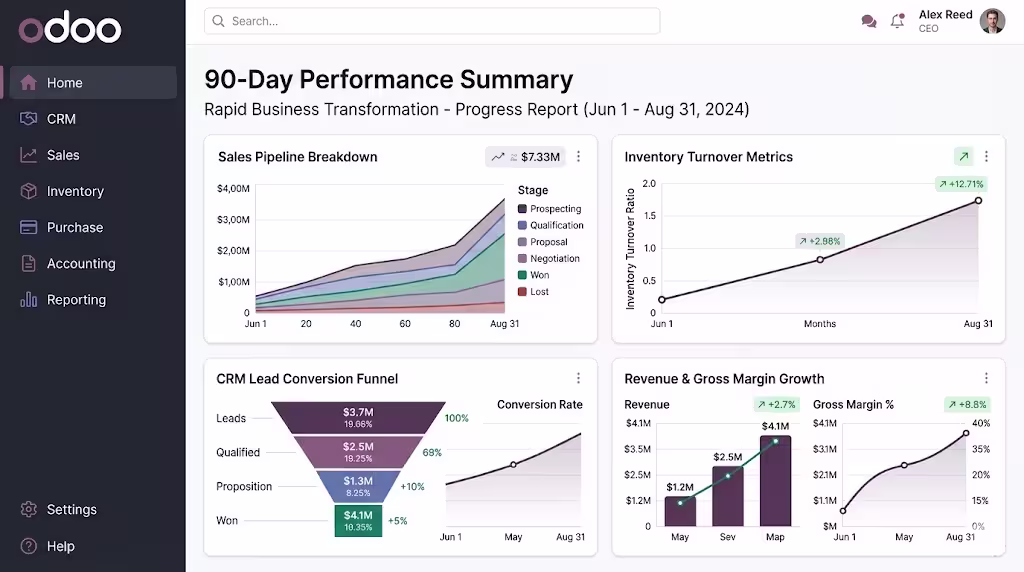
Task: Click Alex Reed's profile avatar
Action: point(993,21)
